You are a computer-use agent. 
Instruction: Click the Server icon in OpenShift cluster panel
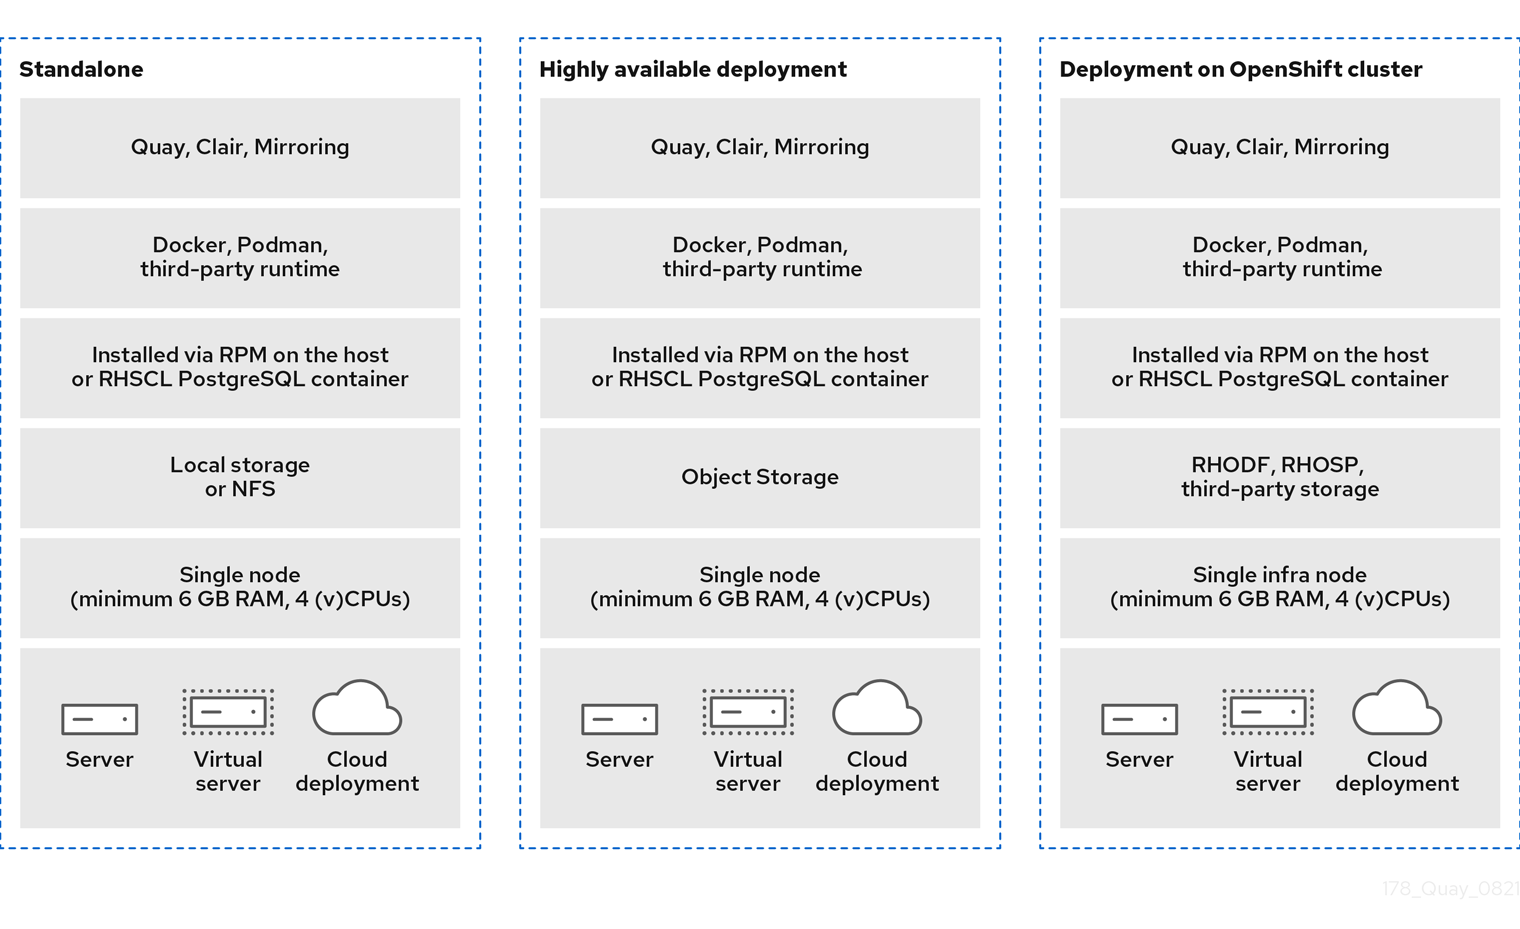tap(1139, 718)
